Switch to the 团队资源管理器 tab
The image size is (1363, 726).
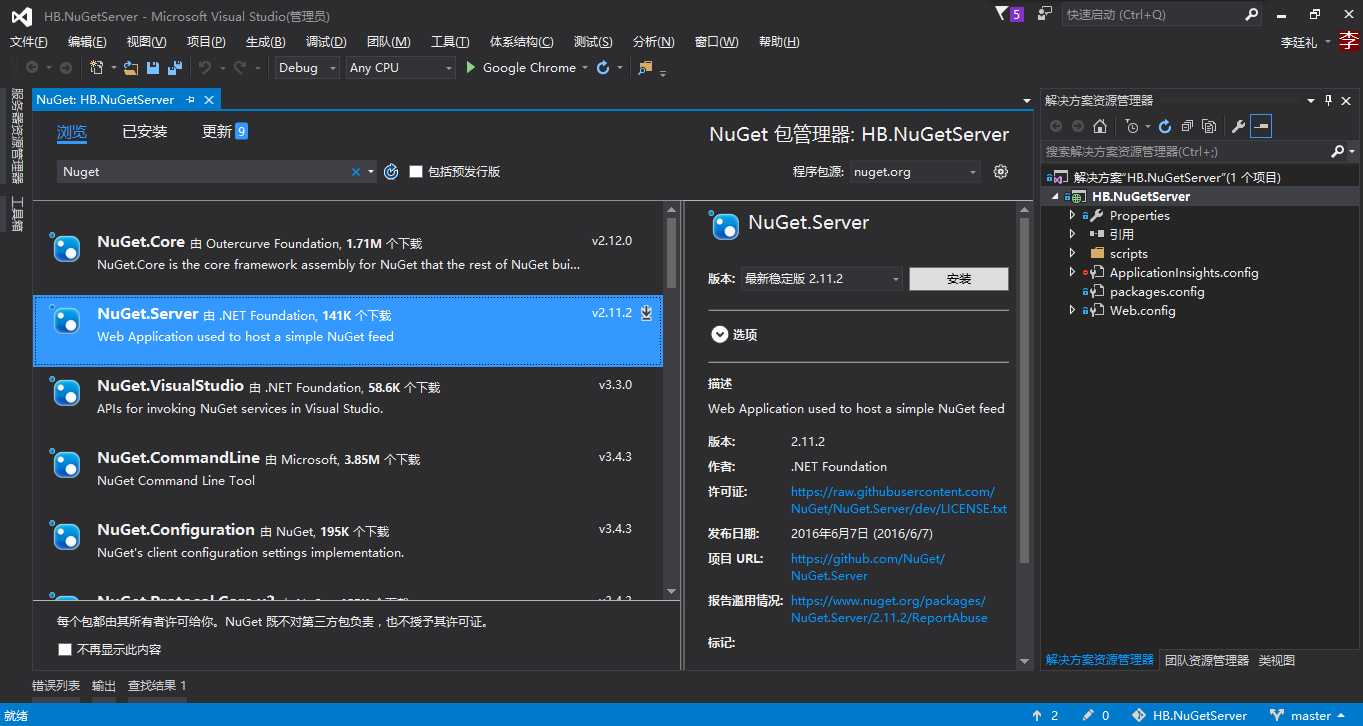[1207, 660]
